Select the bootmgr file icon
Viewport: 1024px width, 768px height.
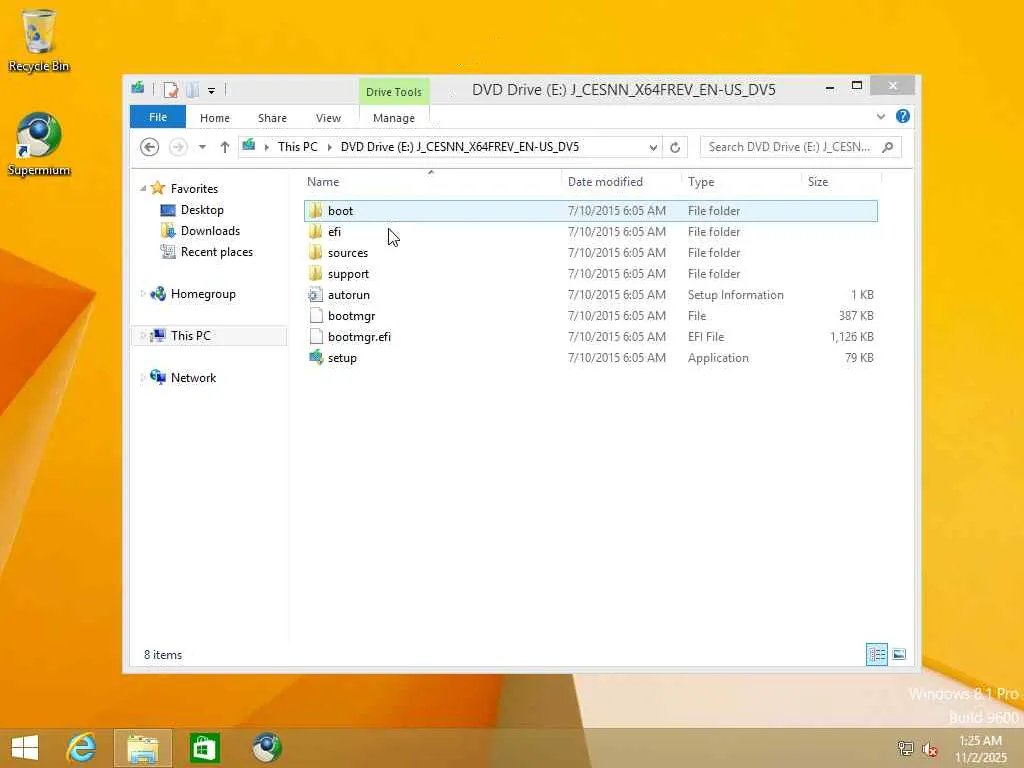click(315, 315)
